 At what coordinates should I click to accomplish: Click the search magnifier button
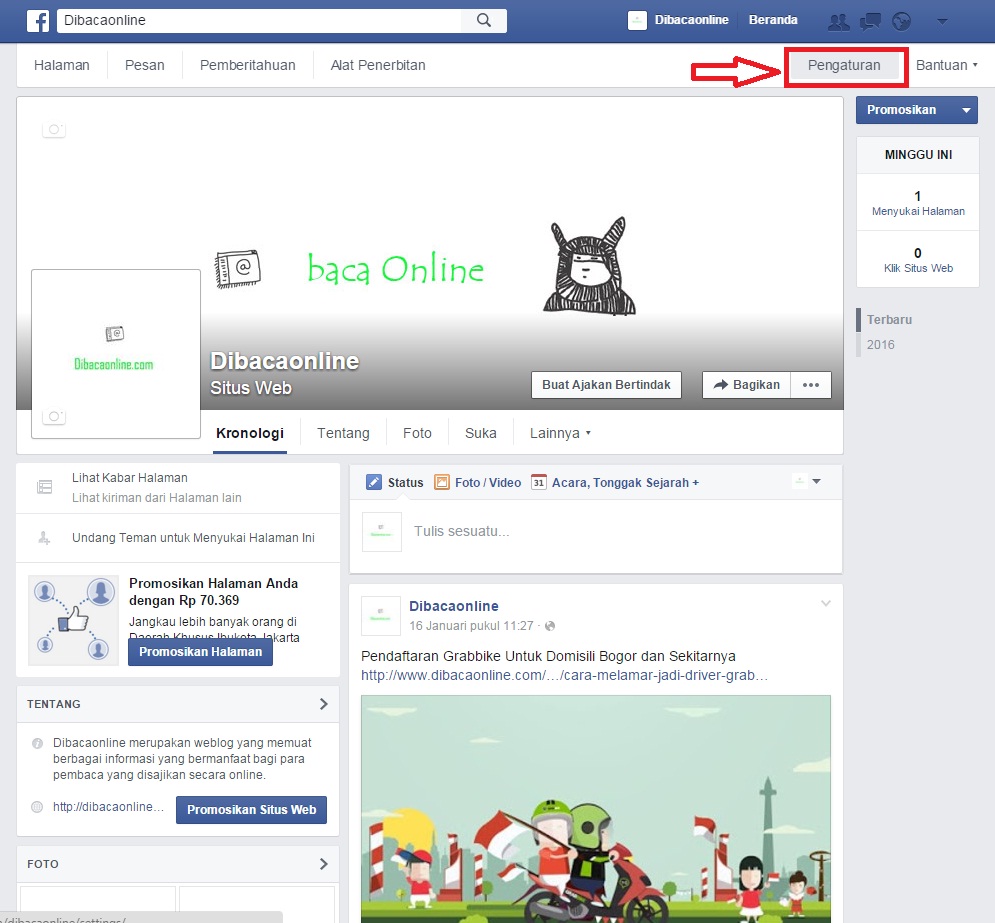click(x=484, y=20)
